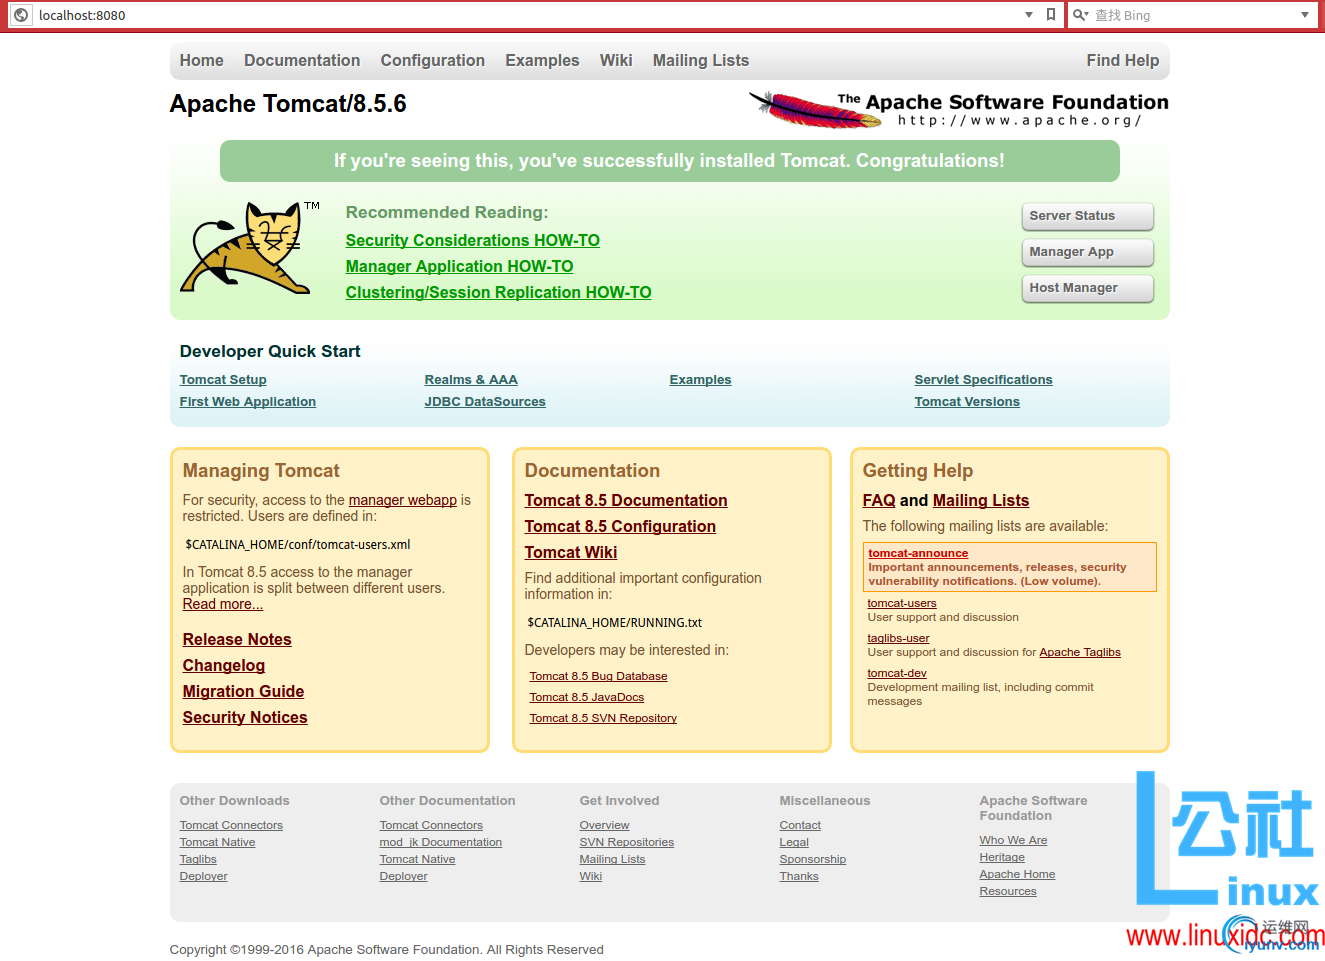
Task: Open the Home nav item
Action: [202, 60]
